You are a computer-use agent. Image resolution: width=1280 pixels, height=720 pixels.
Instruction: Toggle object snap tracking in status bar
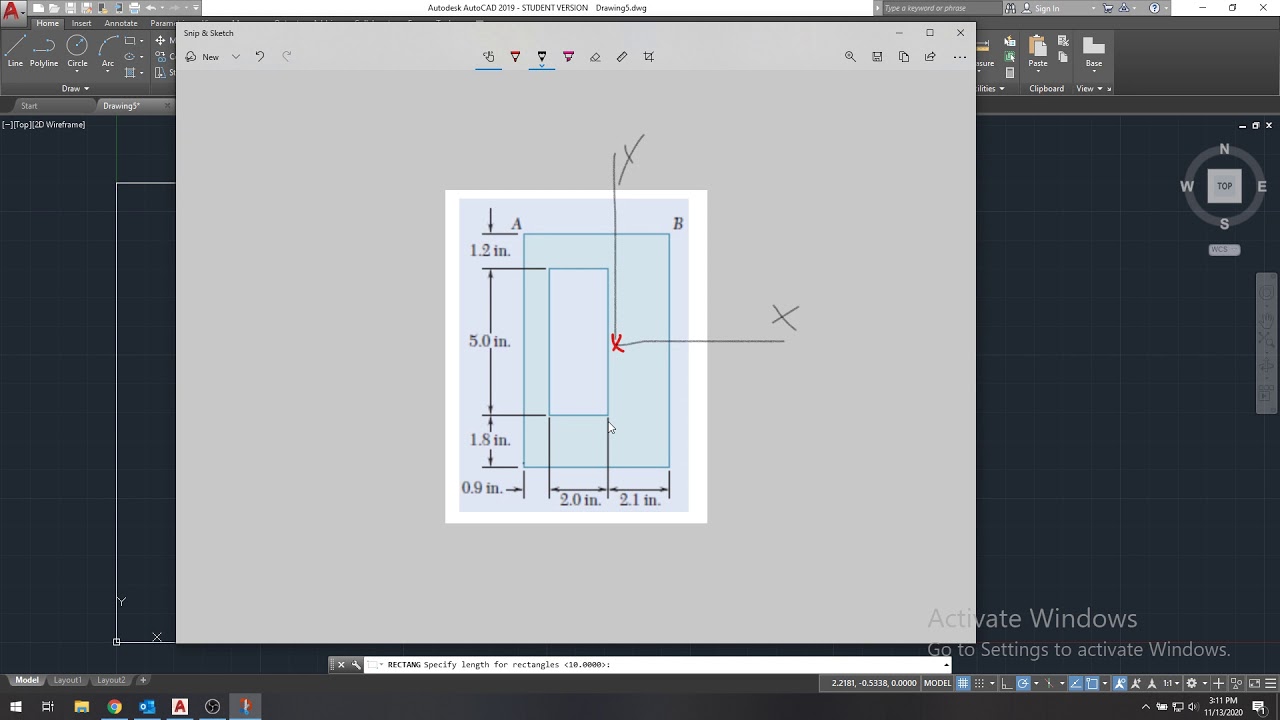click(1076, 683)
